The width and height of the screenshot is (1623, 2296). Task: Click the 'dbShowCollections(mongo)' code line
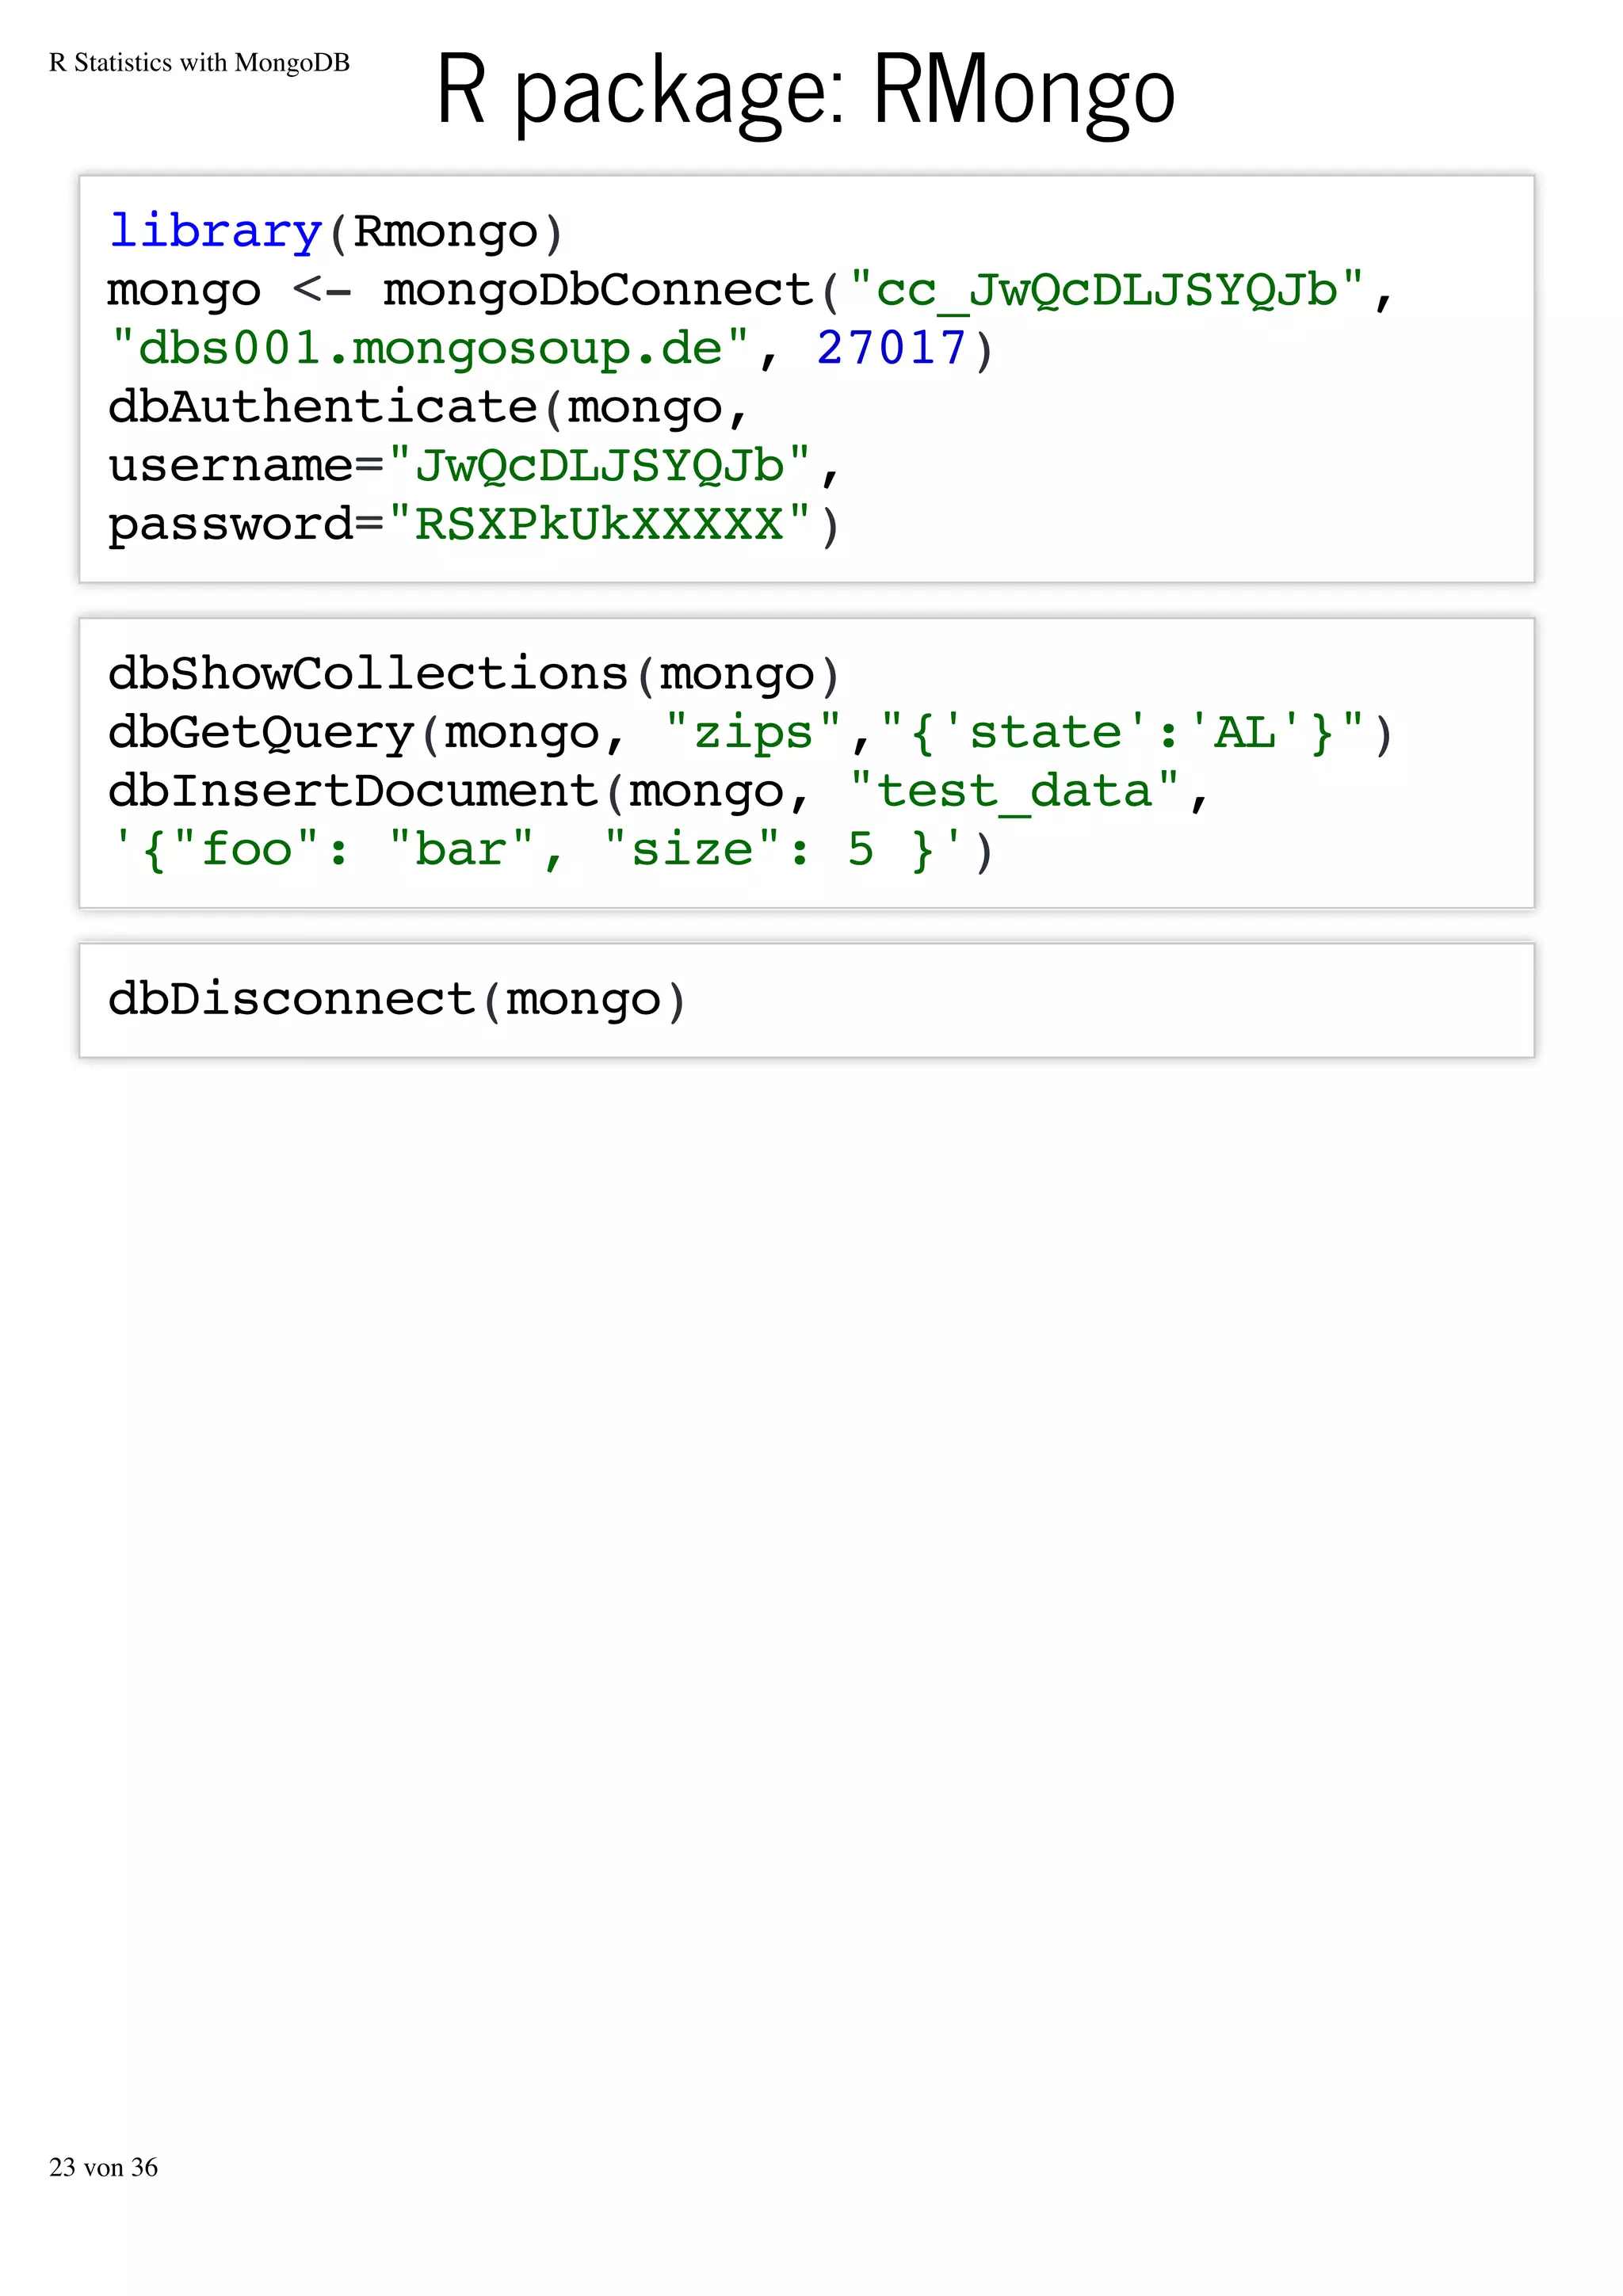click(x=474, y=674)
